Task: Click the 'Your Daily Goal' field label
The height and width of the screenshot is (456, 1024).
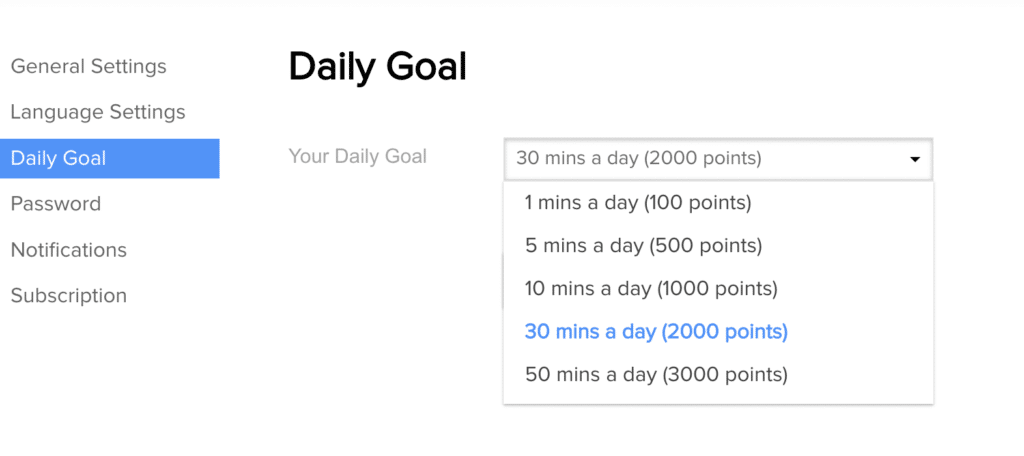Action: (357, 156)
